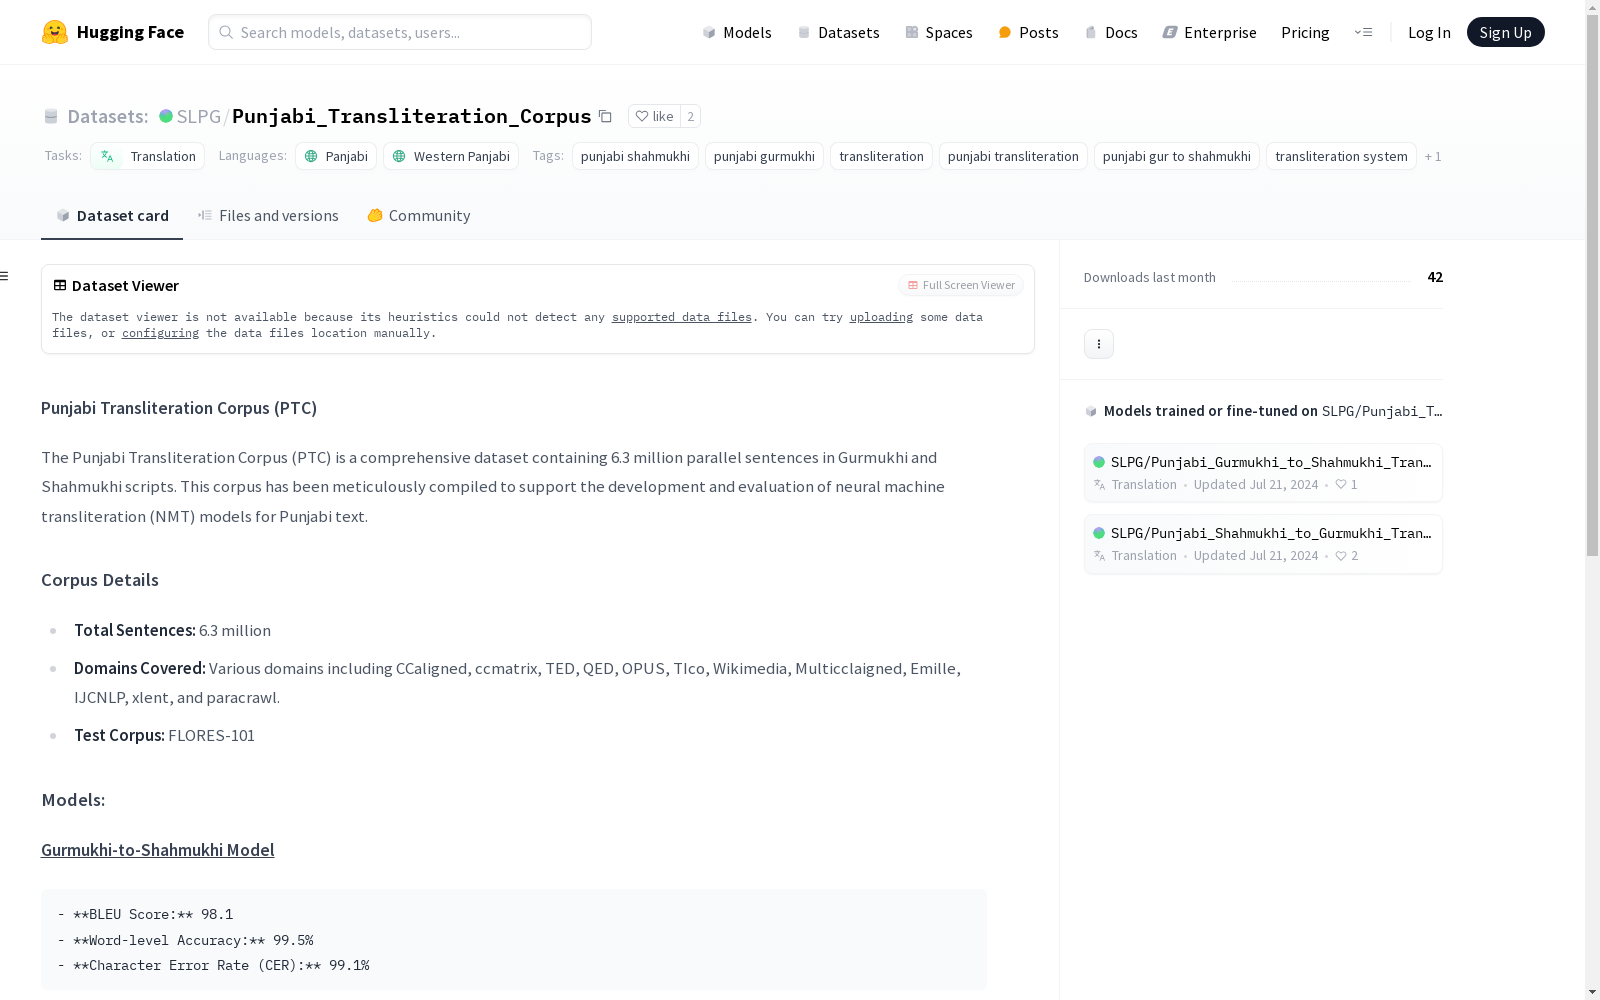
Task: Click the Dataset Viewer table icon
Action: (x=60, y=285)
